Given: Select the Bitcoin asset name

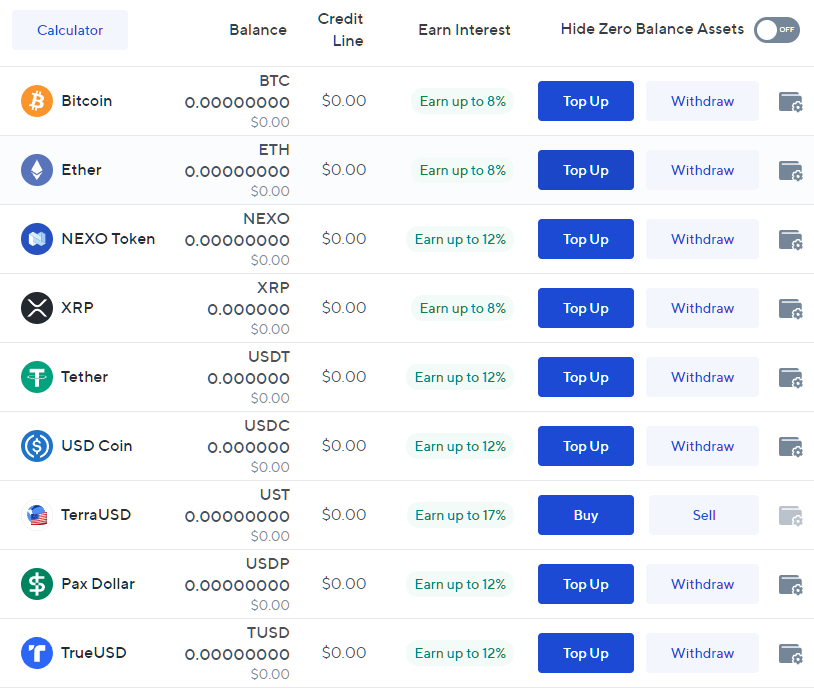Looking at the screenshot, I should click(x=87, y=101).
